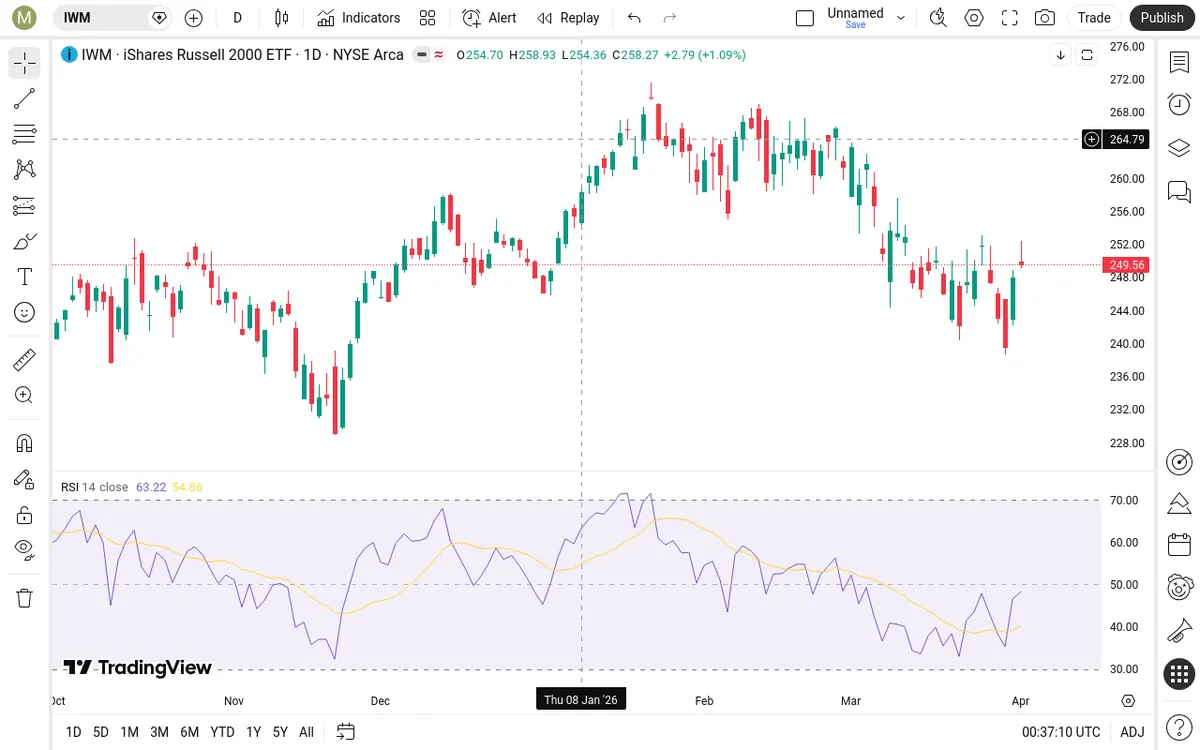The image size is (1200, 750).
Task: Open the Indicators dialog
Action: 358,18
